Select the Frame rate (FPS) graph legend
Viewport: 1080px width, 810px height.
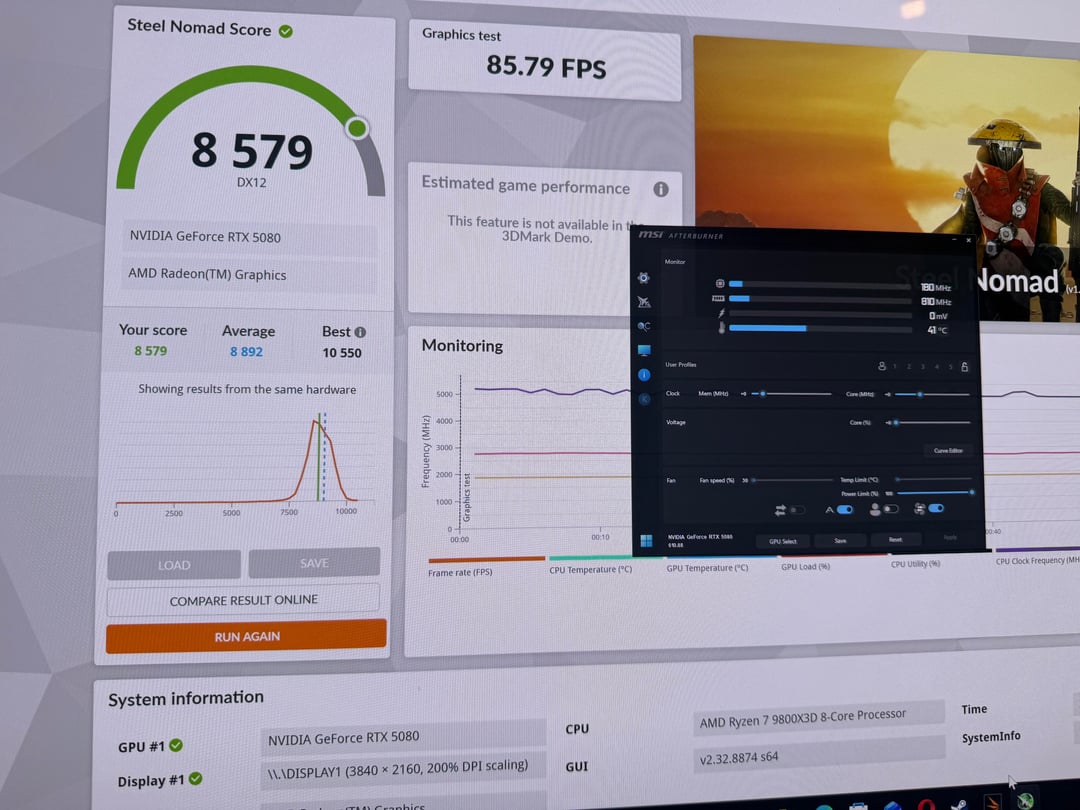tap(460, 572)
